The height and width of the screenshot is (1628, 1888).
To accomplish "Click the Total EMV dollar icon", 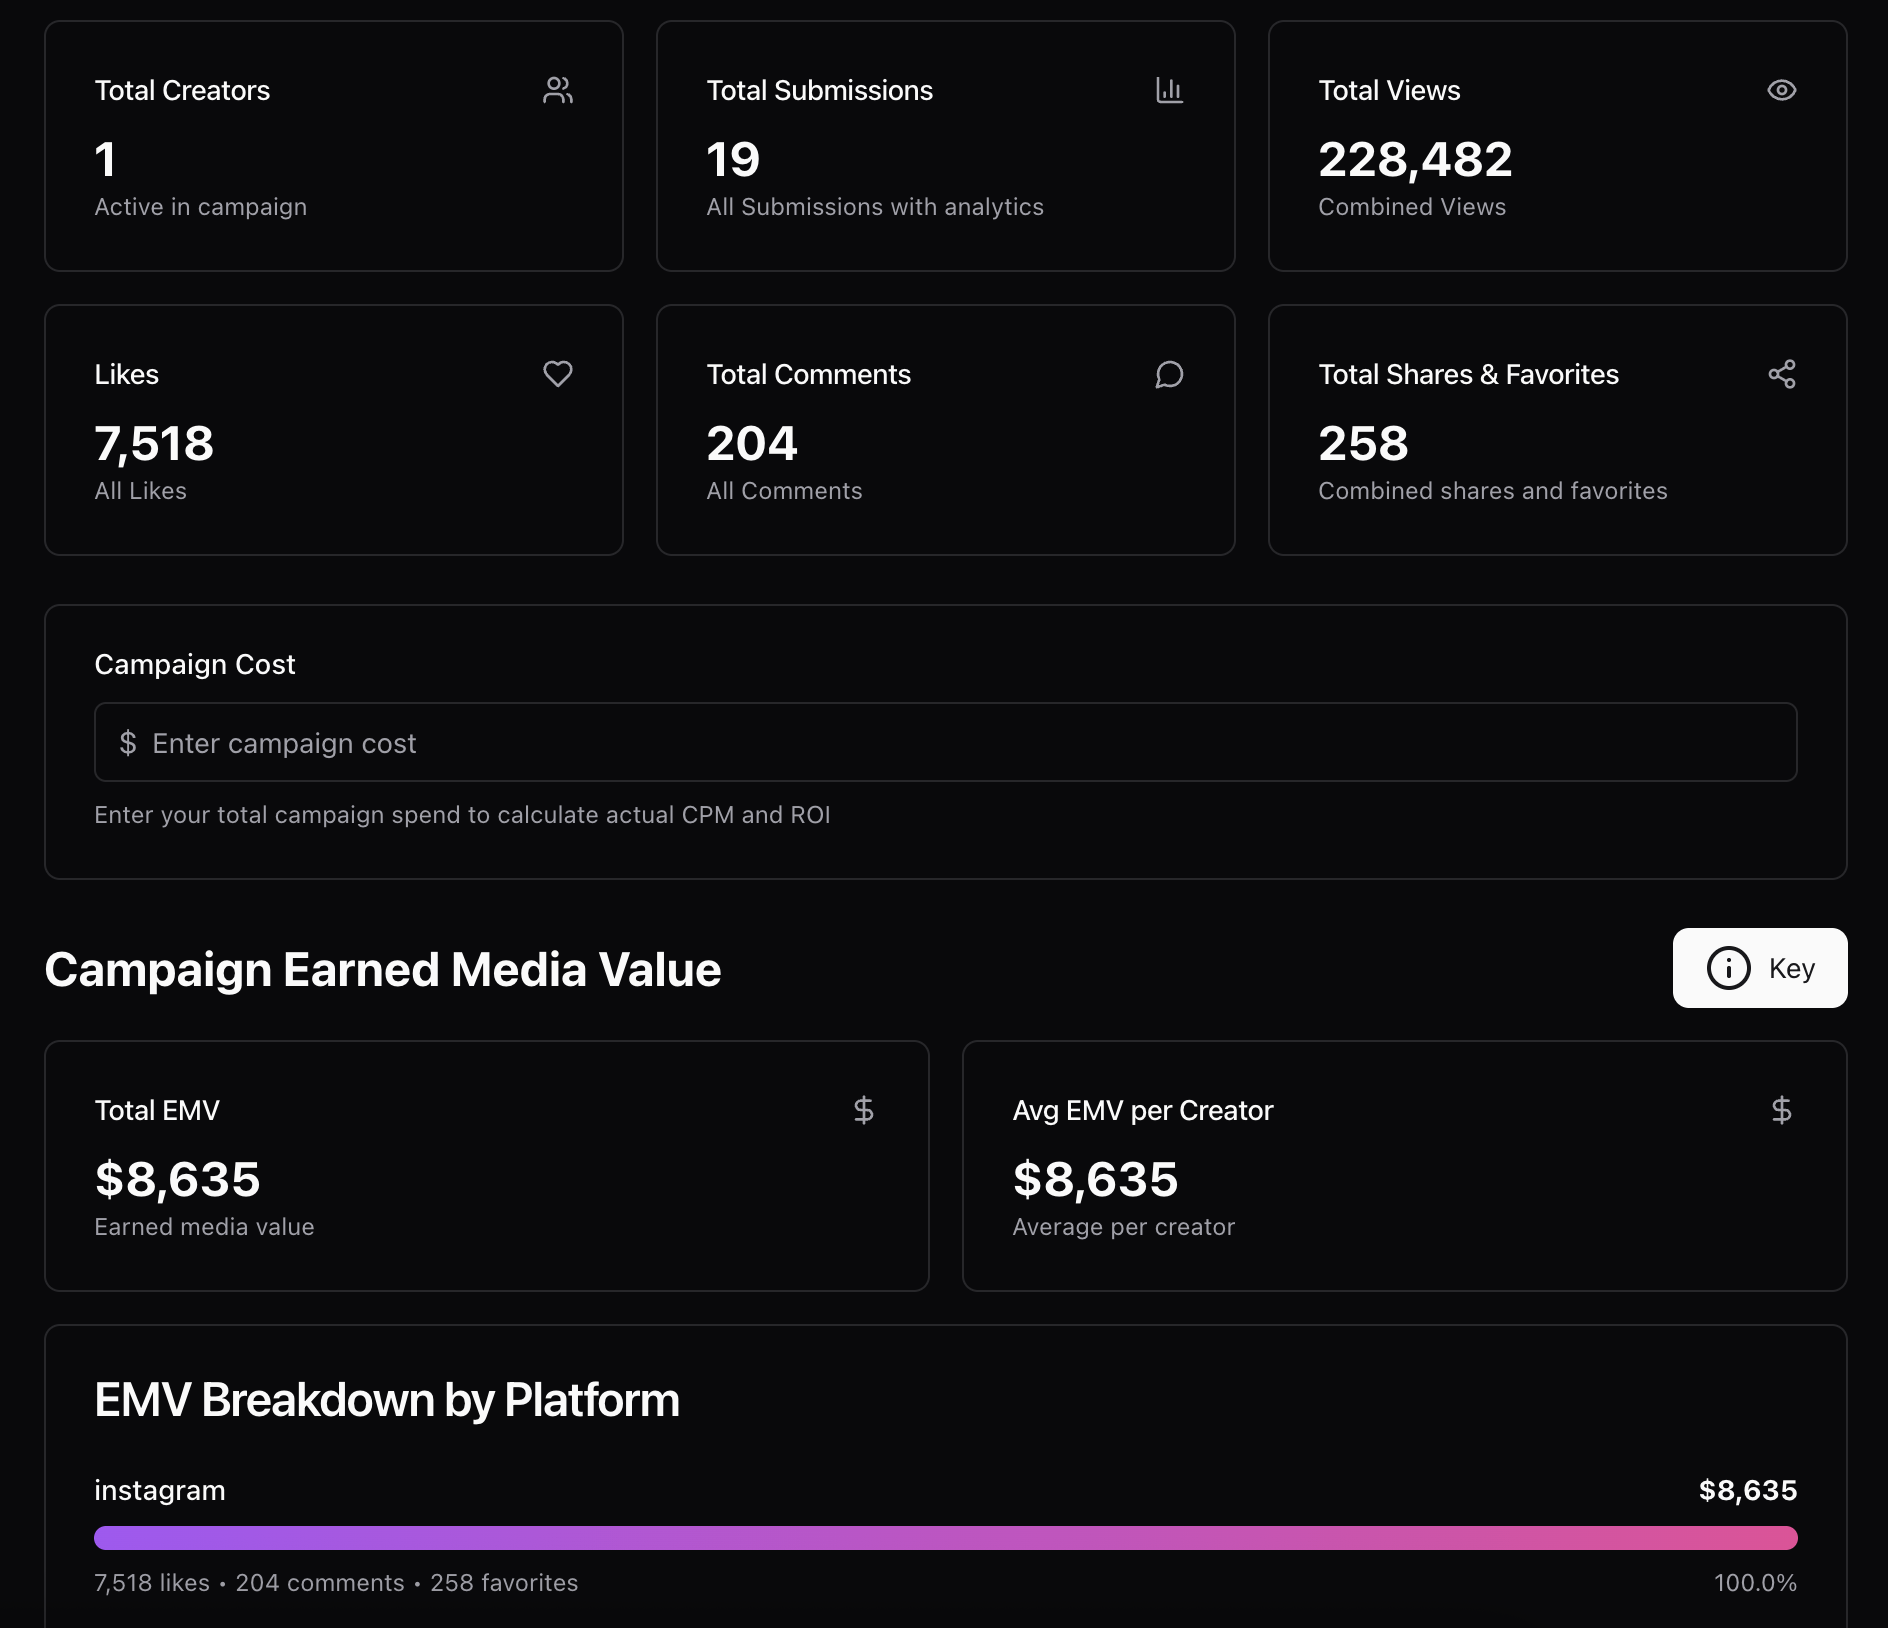I will click(x=864, y=1110).
